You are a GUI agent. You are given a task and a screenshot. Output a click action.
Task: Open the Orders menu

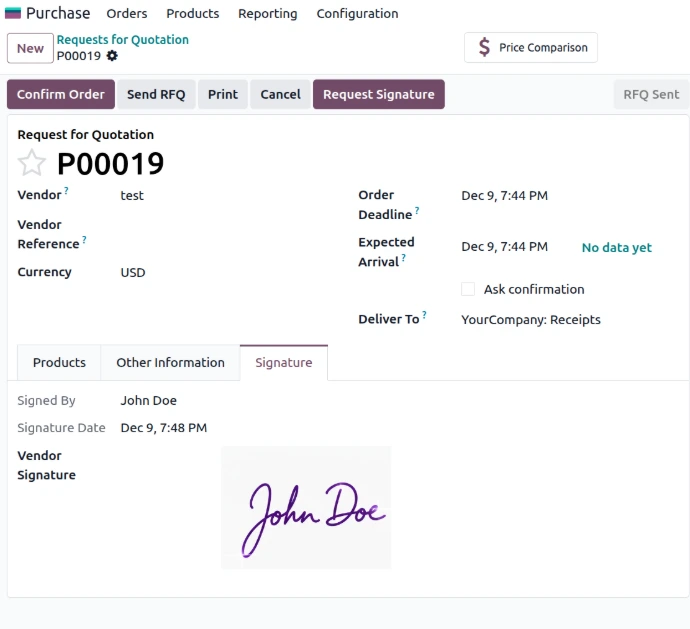[127, 14]
